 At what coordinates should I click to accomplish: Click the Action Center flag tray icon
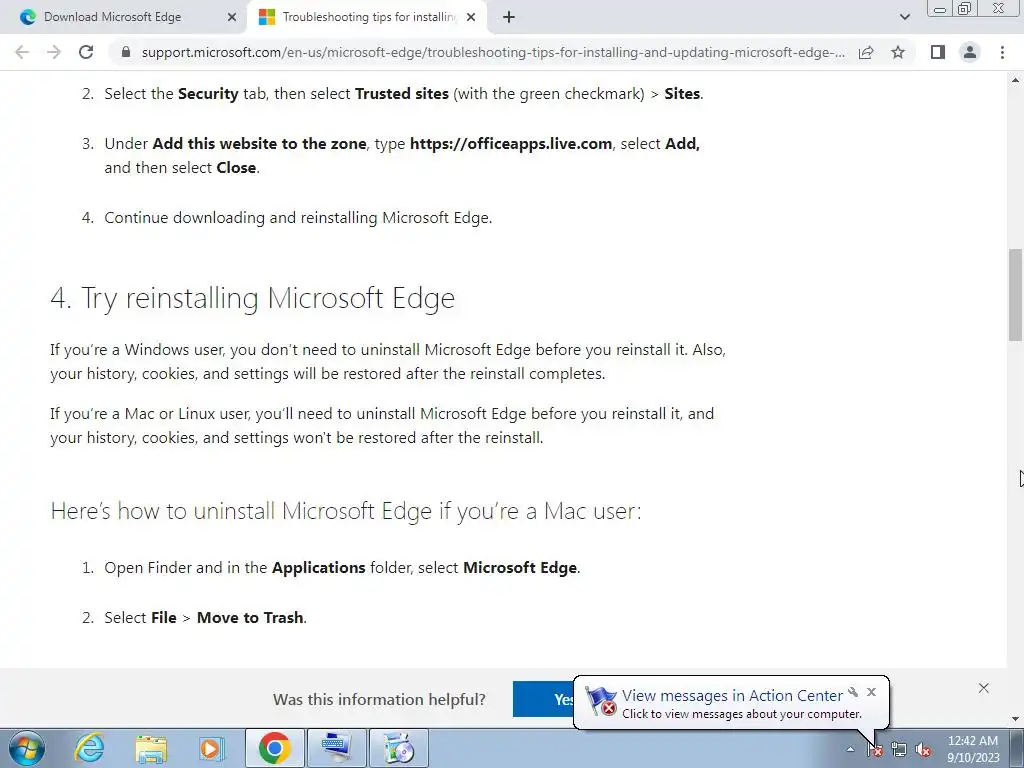[x=875, y=750]
